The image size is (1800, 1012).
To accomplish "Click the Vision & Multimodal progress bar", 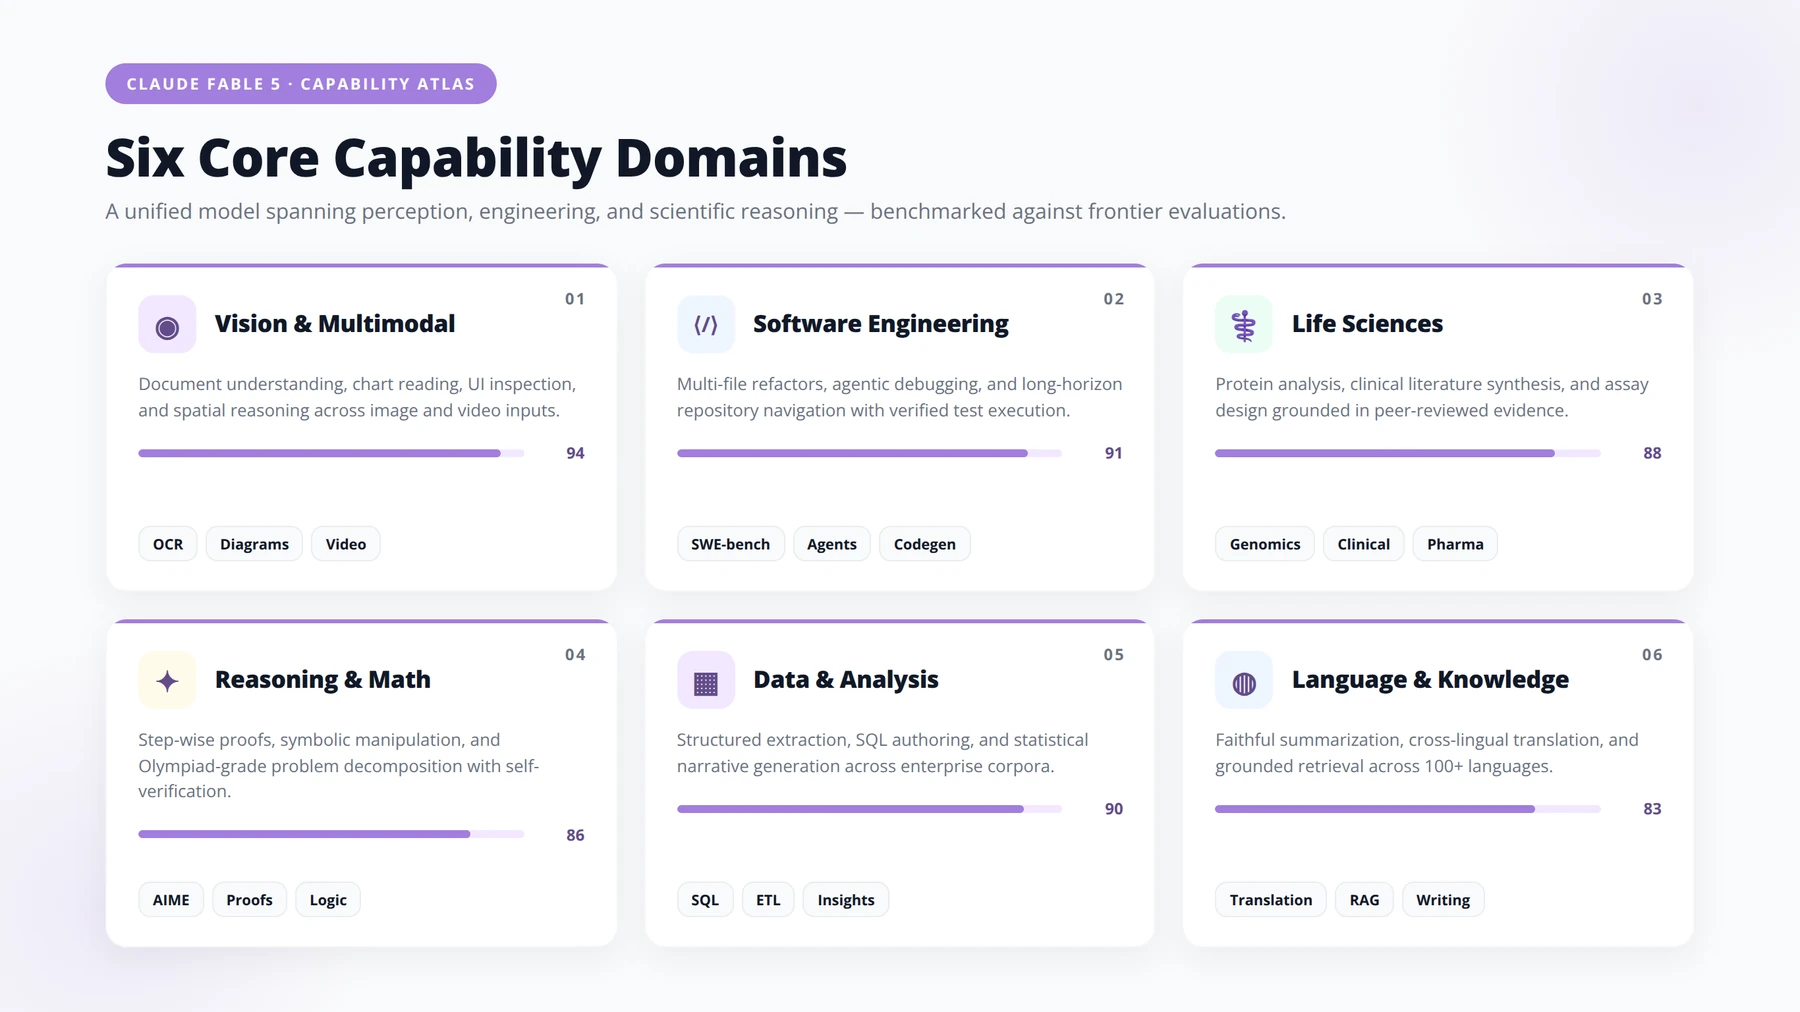I will coord(331,453).
